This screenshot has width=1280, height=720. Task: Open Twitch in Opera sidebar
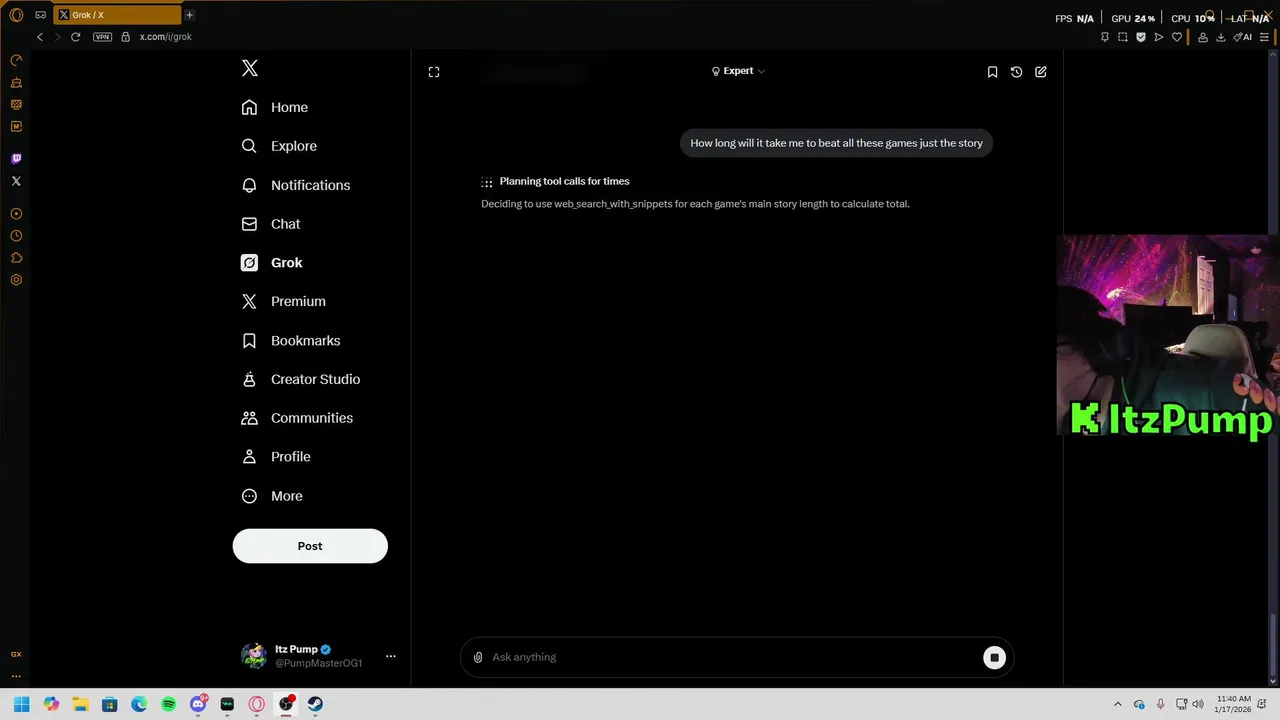(16, 159)
